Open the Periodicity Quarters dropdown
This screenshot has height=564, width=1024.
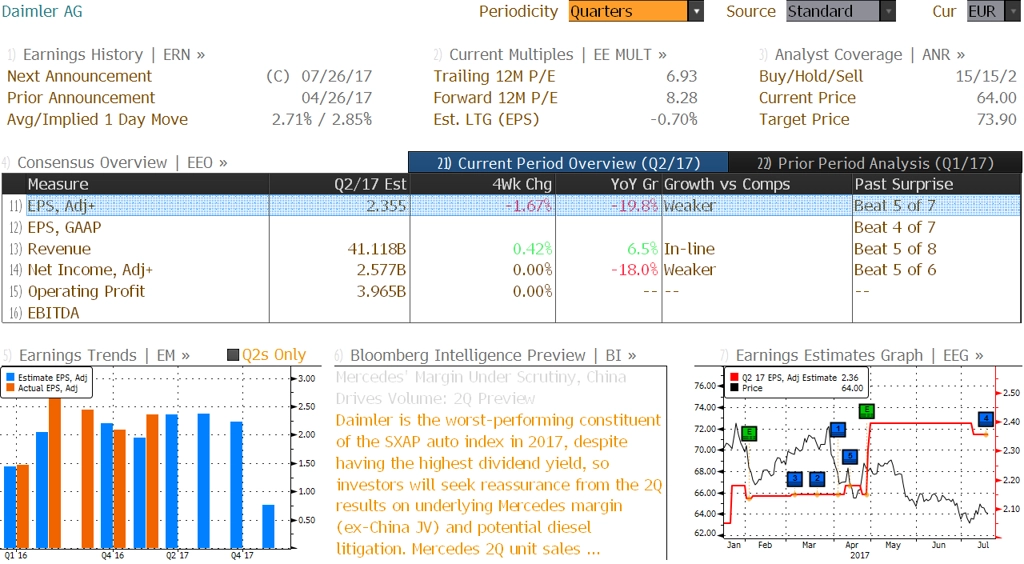(635, 11)
